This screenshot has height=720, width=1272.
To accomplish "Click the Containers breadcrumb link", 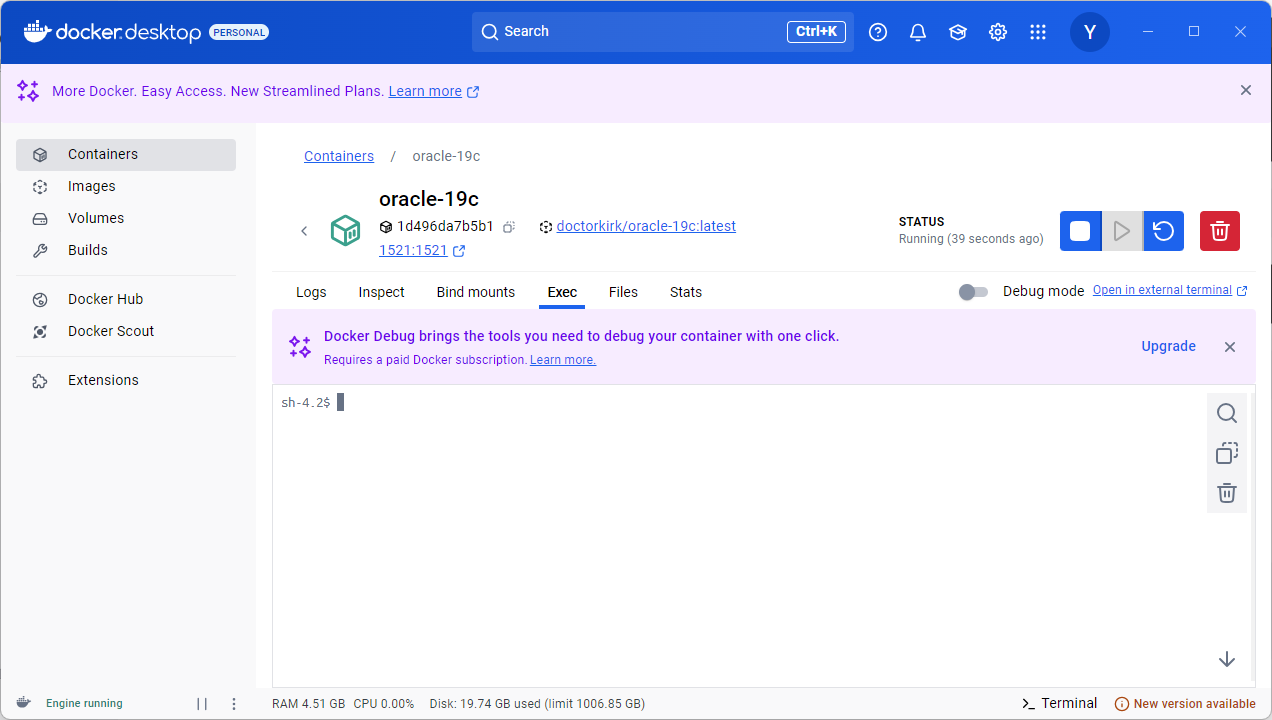I will click(339, 156).
